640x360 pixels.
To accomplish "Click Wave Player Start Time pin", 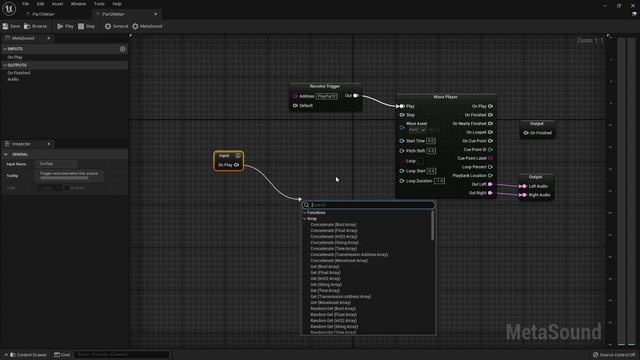I will point(402,141).
